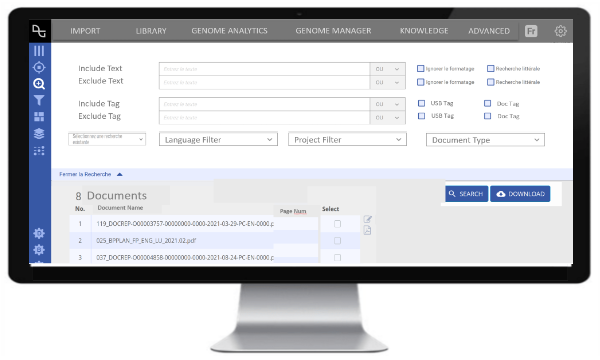Click the funnel filter icon in sidebar

(x=39, y=100)
